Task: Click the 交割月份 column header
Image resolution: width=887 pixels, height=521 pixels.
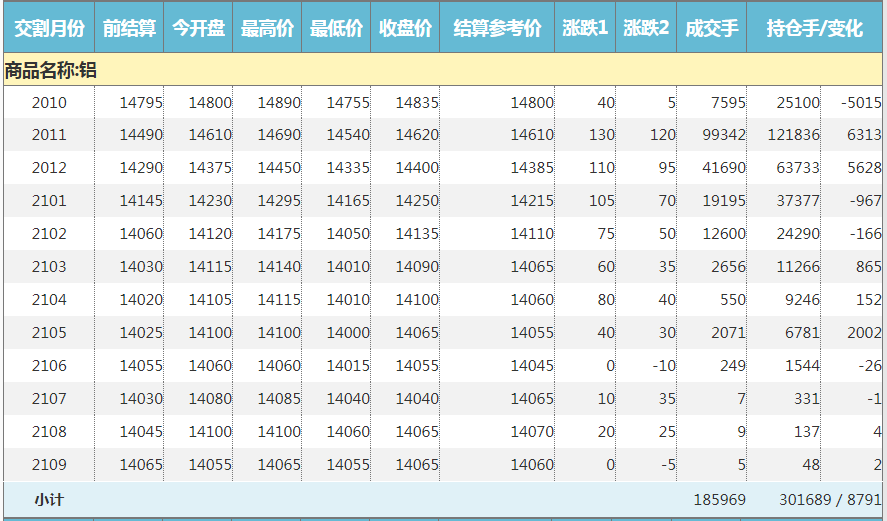Action: click(x=49, y=29)
